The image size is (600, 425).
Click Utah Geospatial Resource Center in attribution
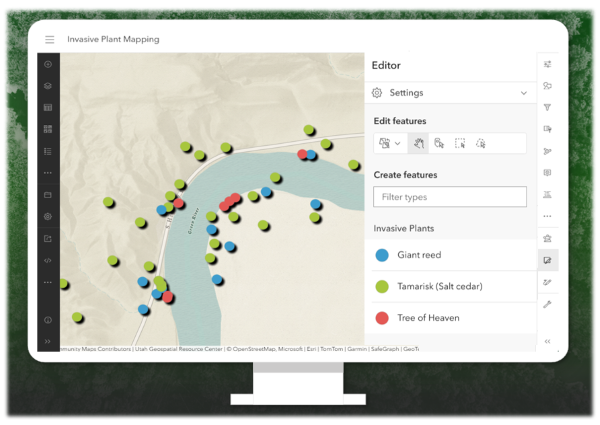pyautogui.click(x=179, y=349)
